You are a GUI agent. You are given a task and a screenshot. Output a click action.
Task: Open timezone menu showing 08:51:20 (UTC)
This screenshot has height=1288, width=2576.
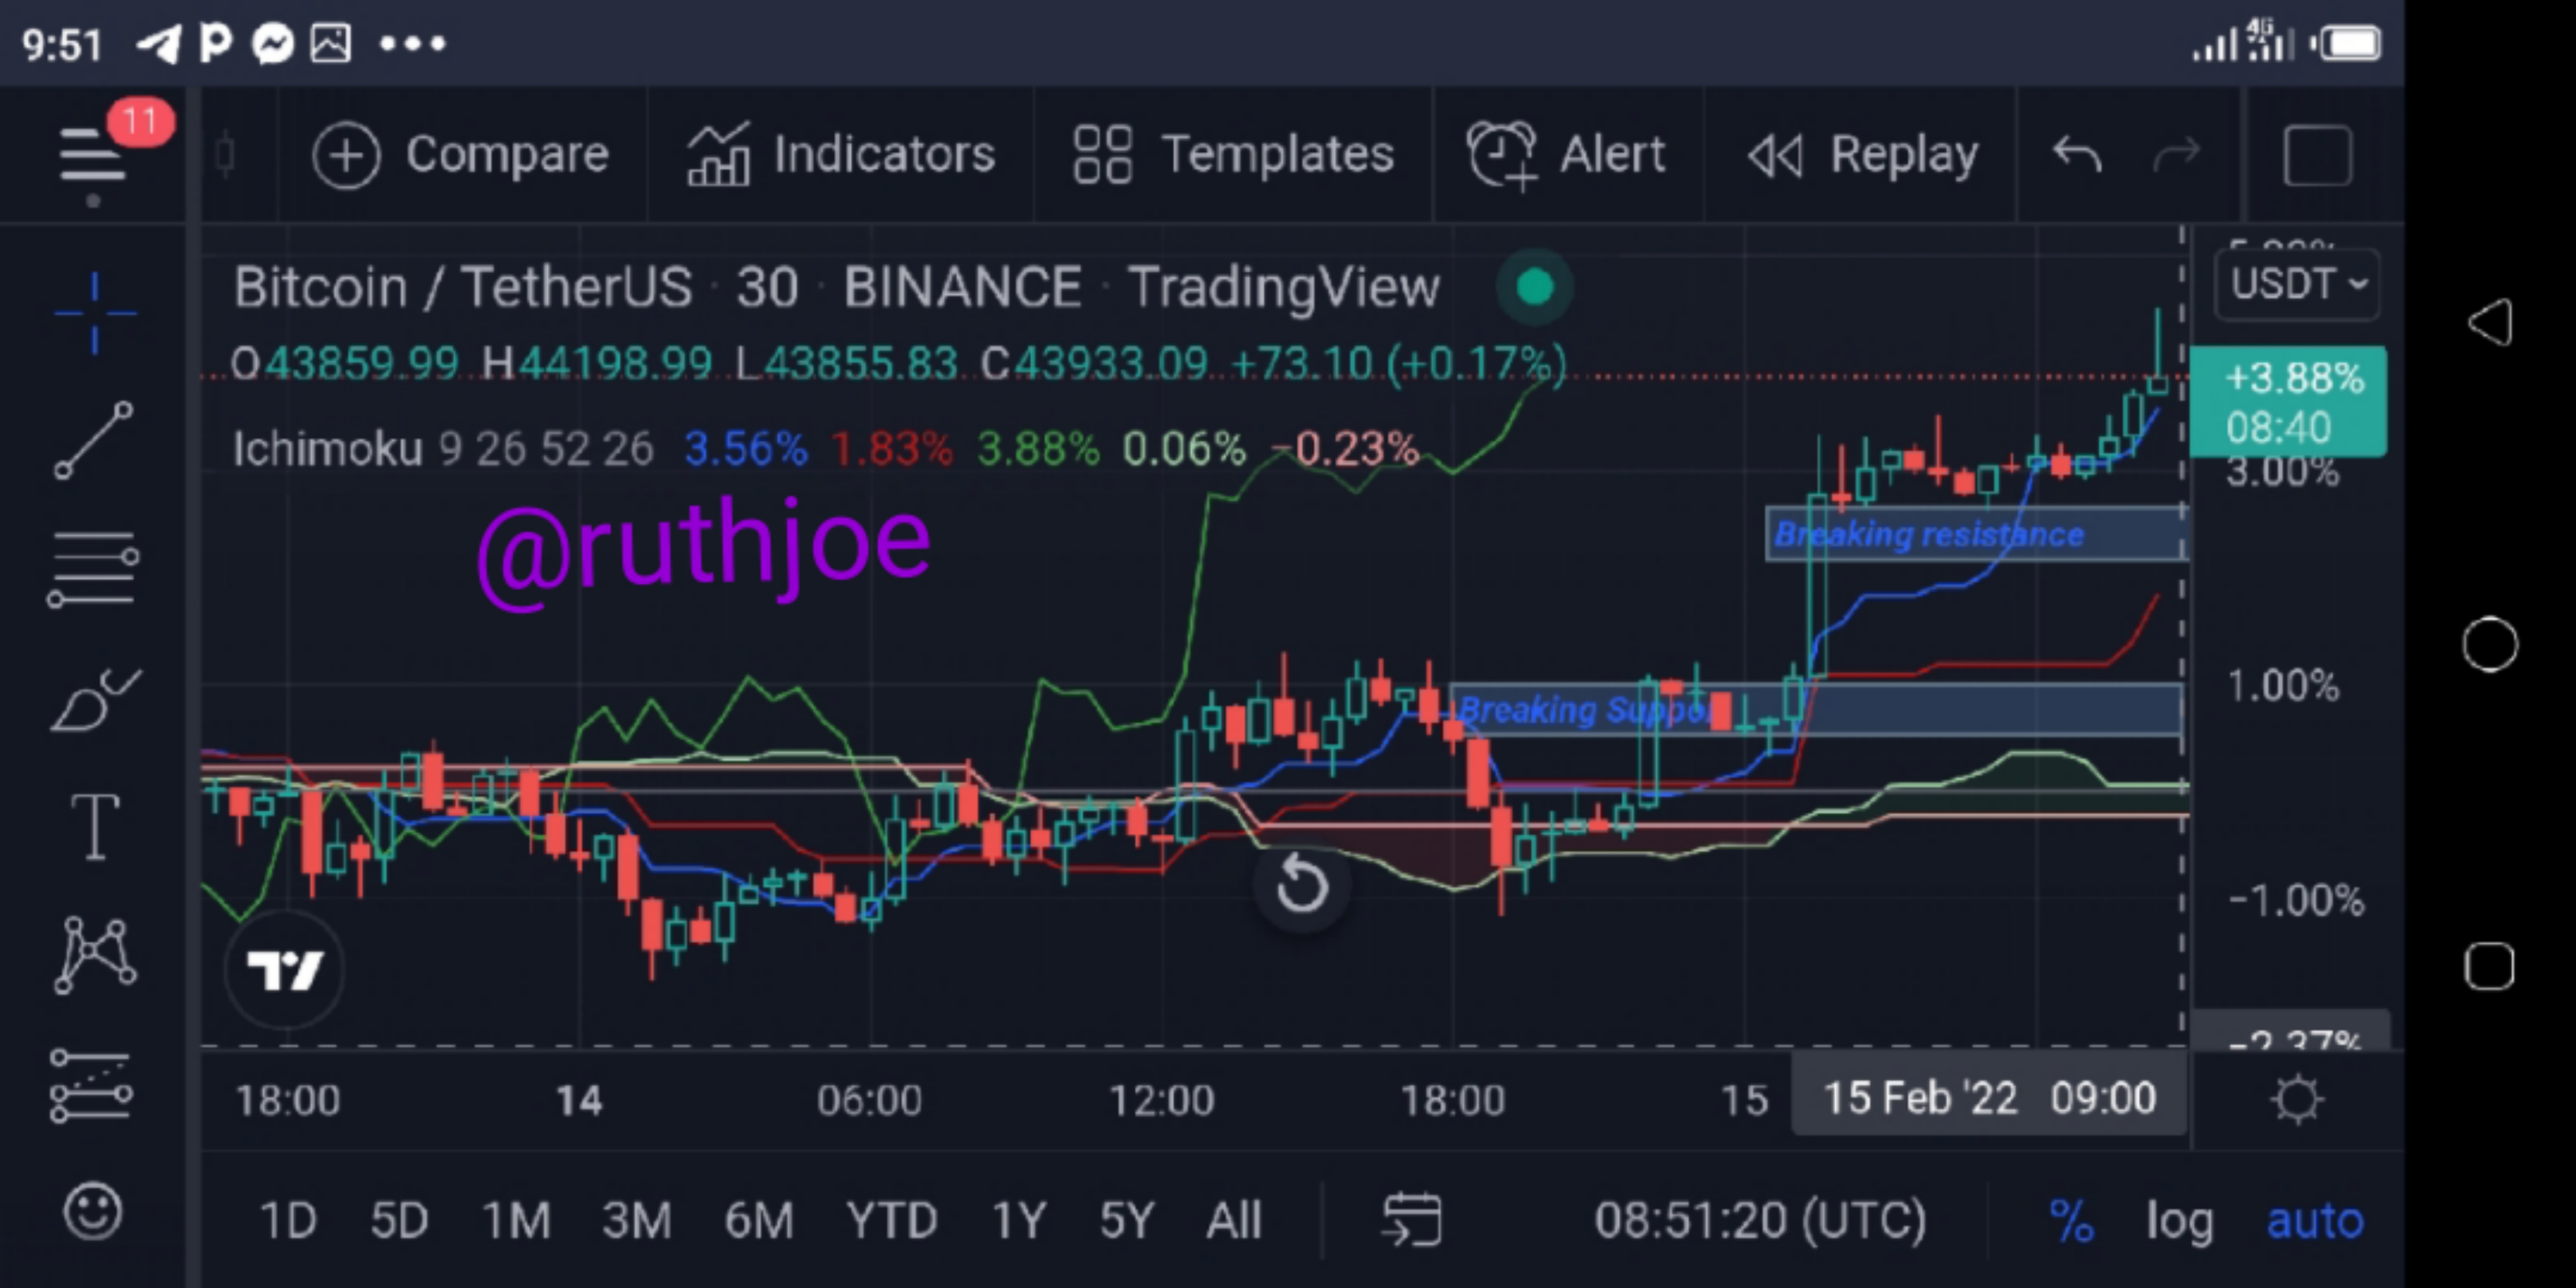coord(1760,1220)
